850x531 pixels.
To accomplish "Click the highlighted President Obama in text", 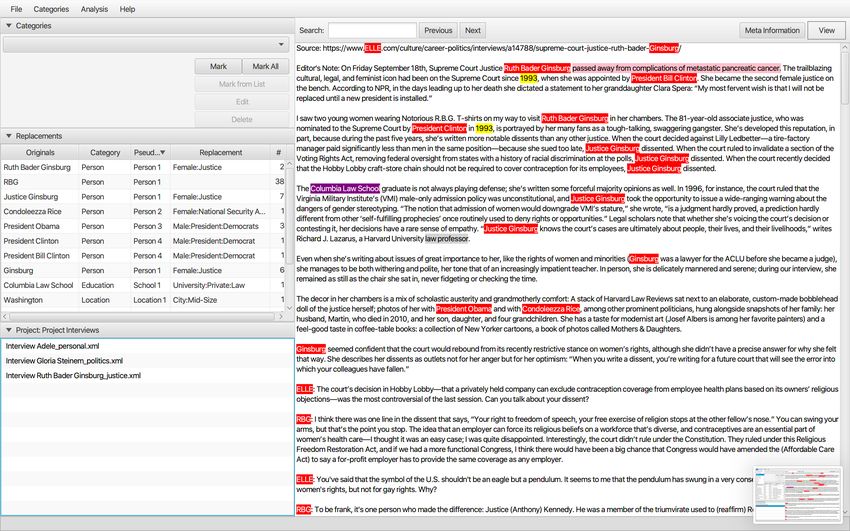I will click(x=464, y=309).
